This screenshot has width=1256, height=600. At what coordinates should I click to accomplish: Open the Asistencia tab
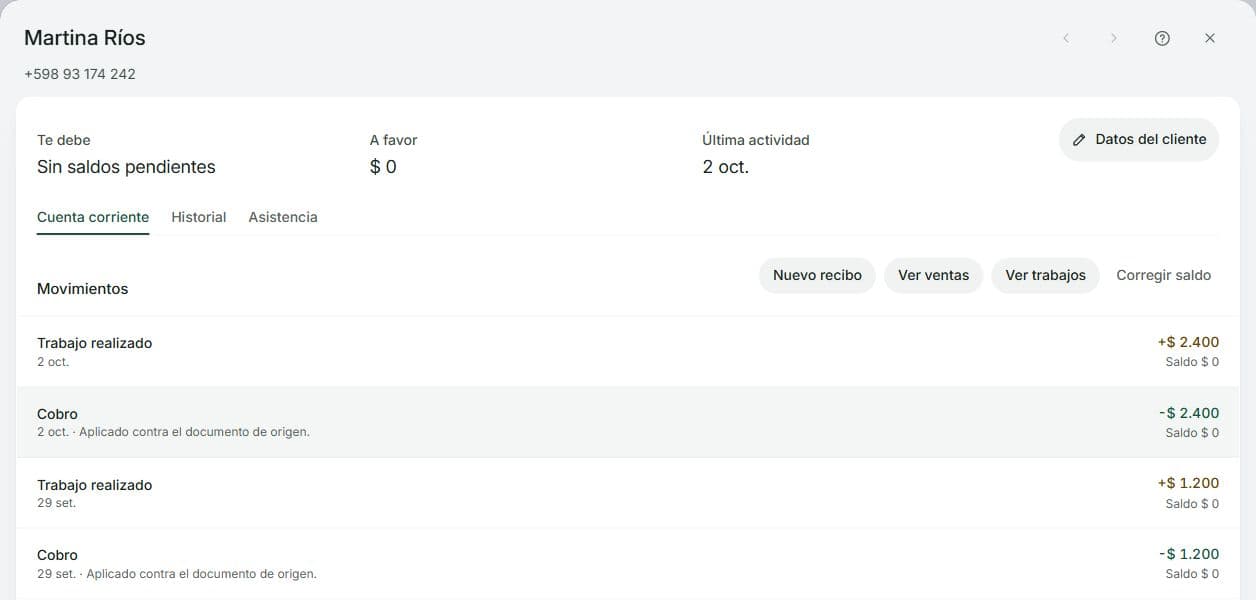click(x=283, y=217)
